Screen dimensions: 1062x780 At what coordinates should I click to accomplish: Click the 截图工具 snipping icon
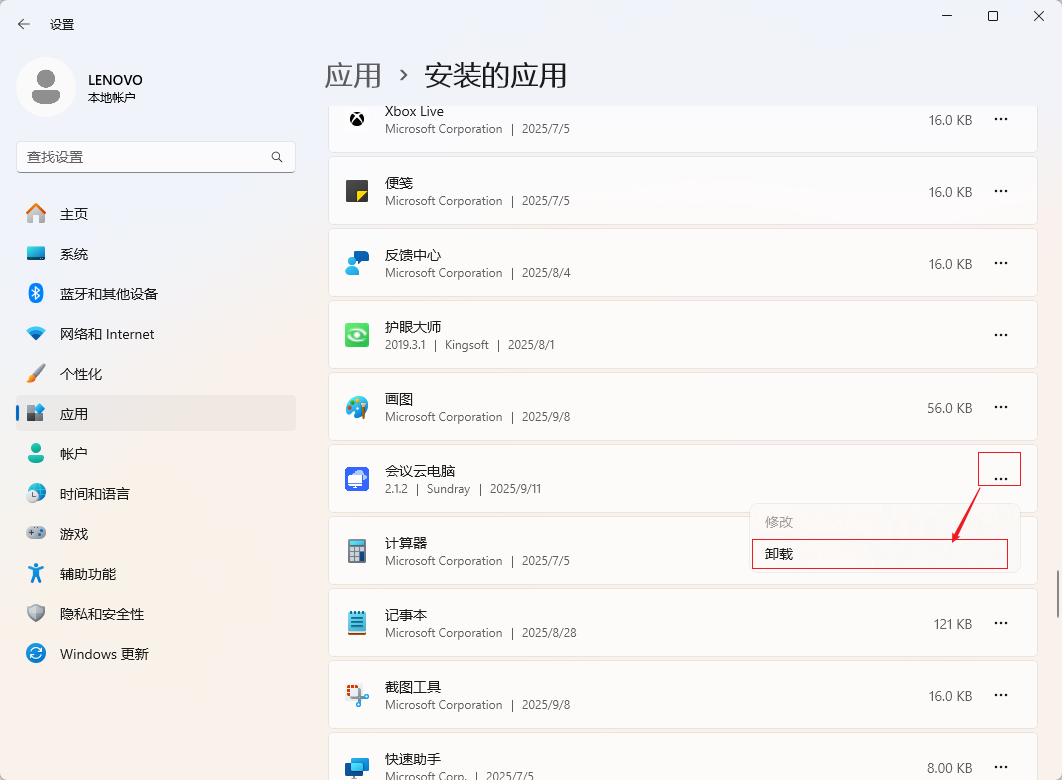(357, 695)
